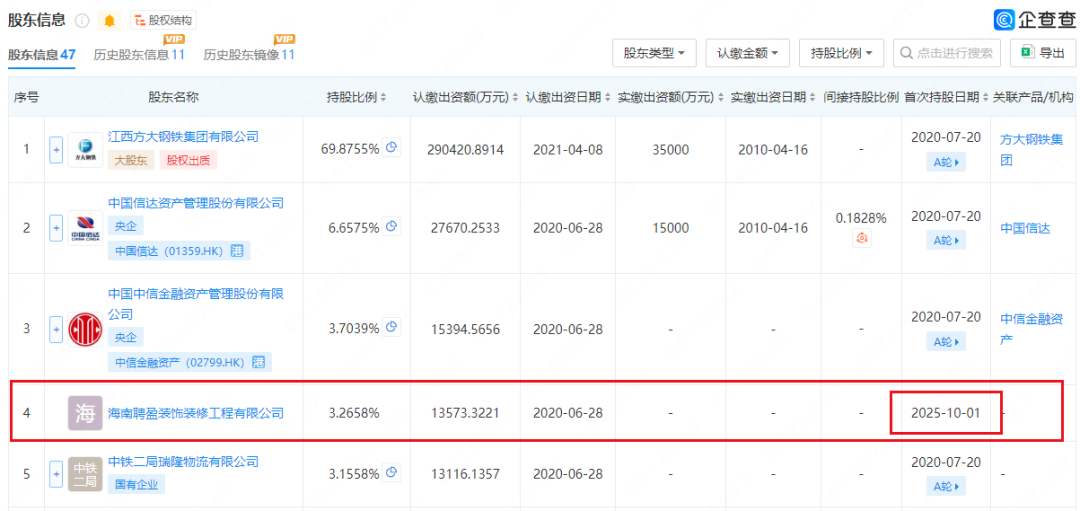Click the A轮 tag in row 1
The height and width of the screenshot is (511, 1080).
[946, 162]
